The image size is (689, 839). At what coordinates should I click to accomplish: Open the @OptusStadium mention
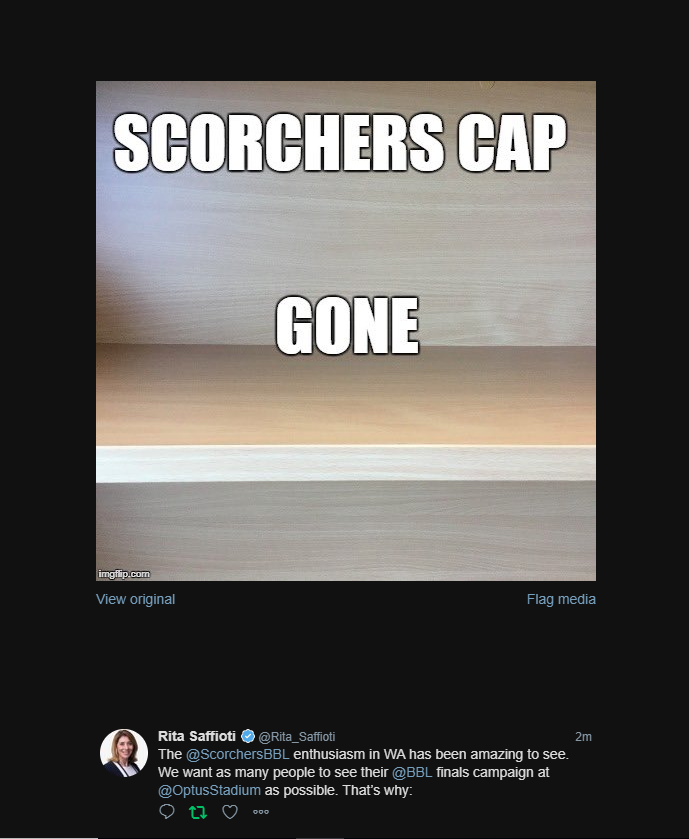coord(209,790)
